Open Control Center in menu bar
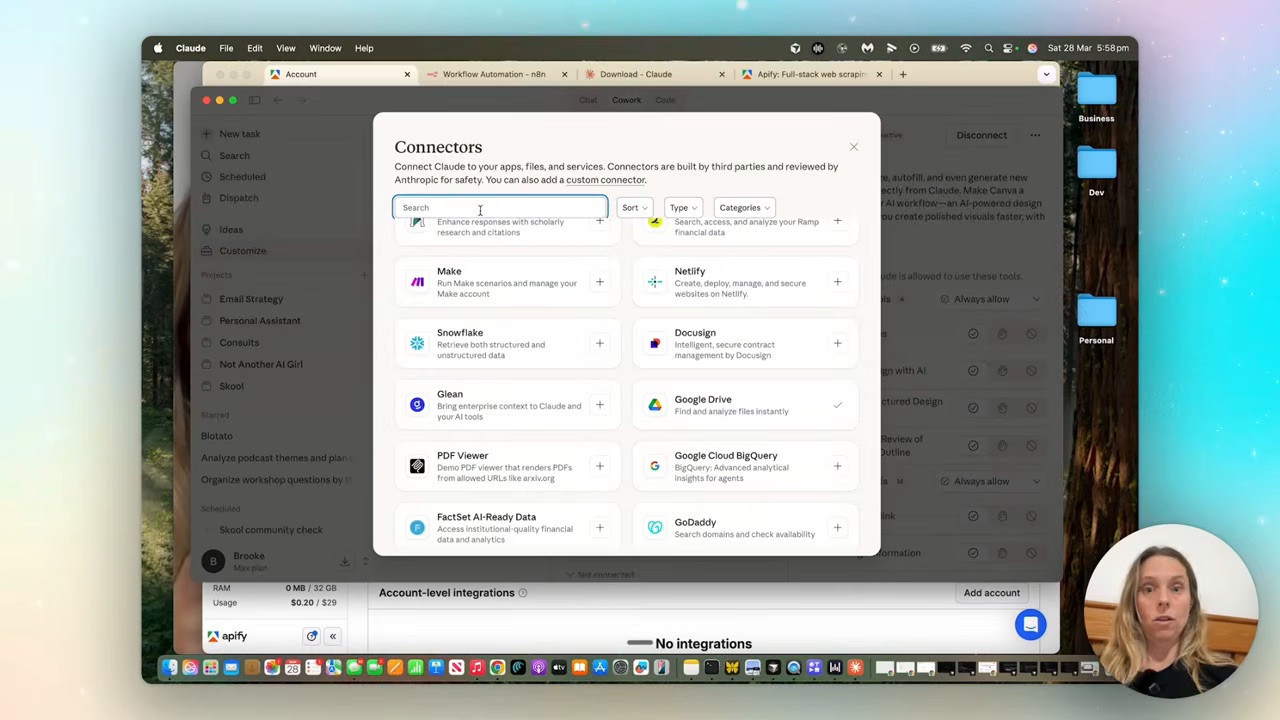Screen dimensions: 1280x720 (x=1010, y=48)
